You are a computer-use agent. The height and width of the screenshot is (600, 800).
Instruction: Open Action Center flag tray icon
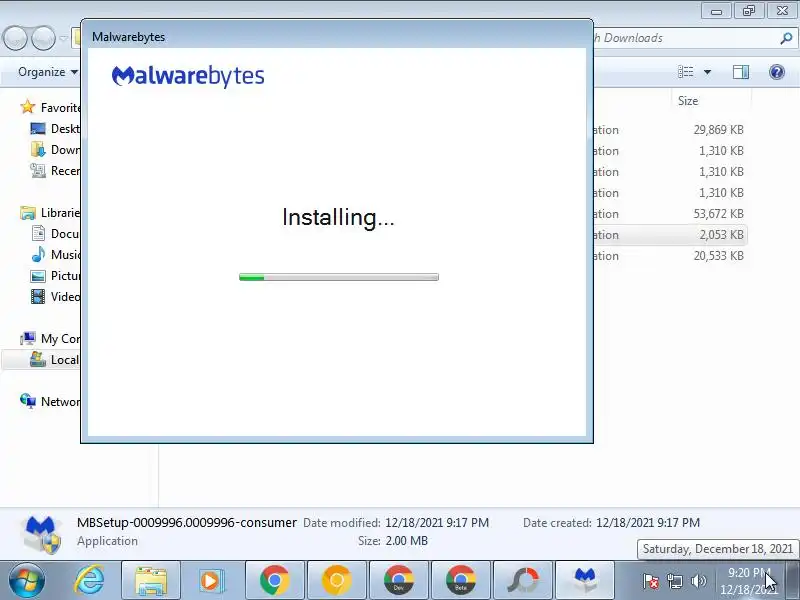click(651, 581)
